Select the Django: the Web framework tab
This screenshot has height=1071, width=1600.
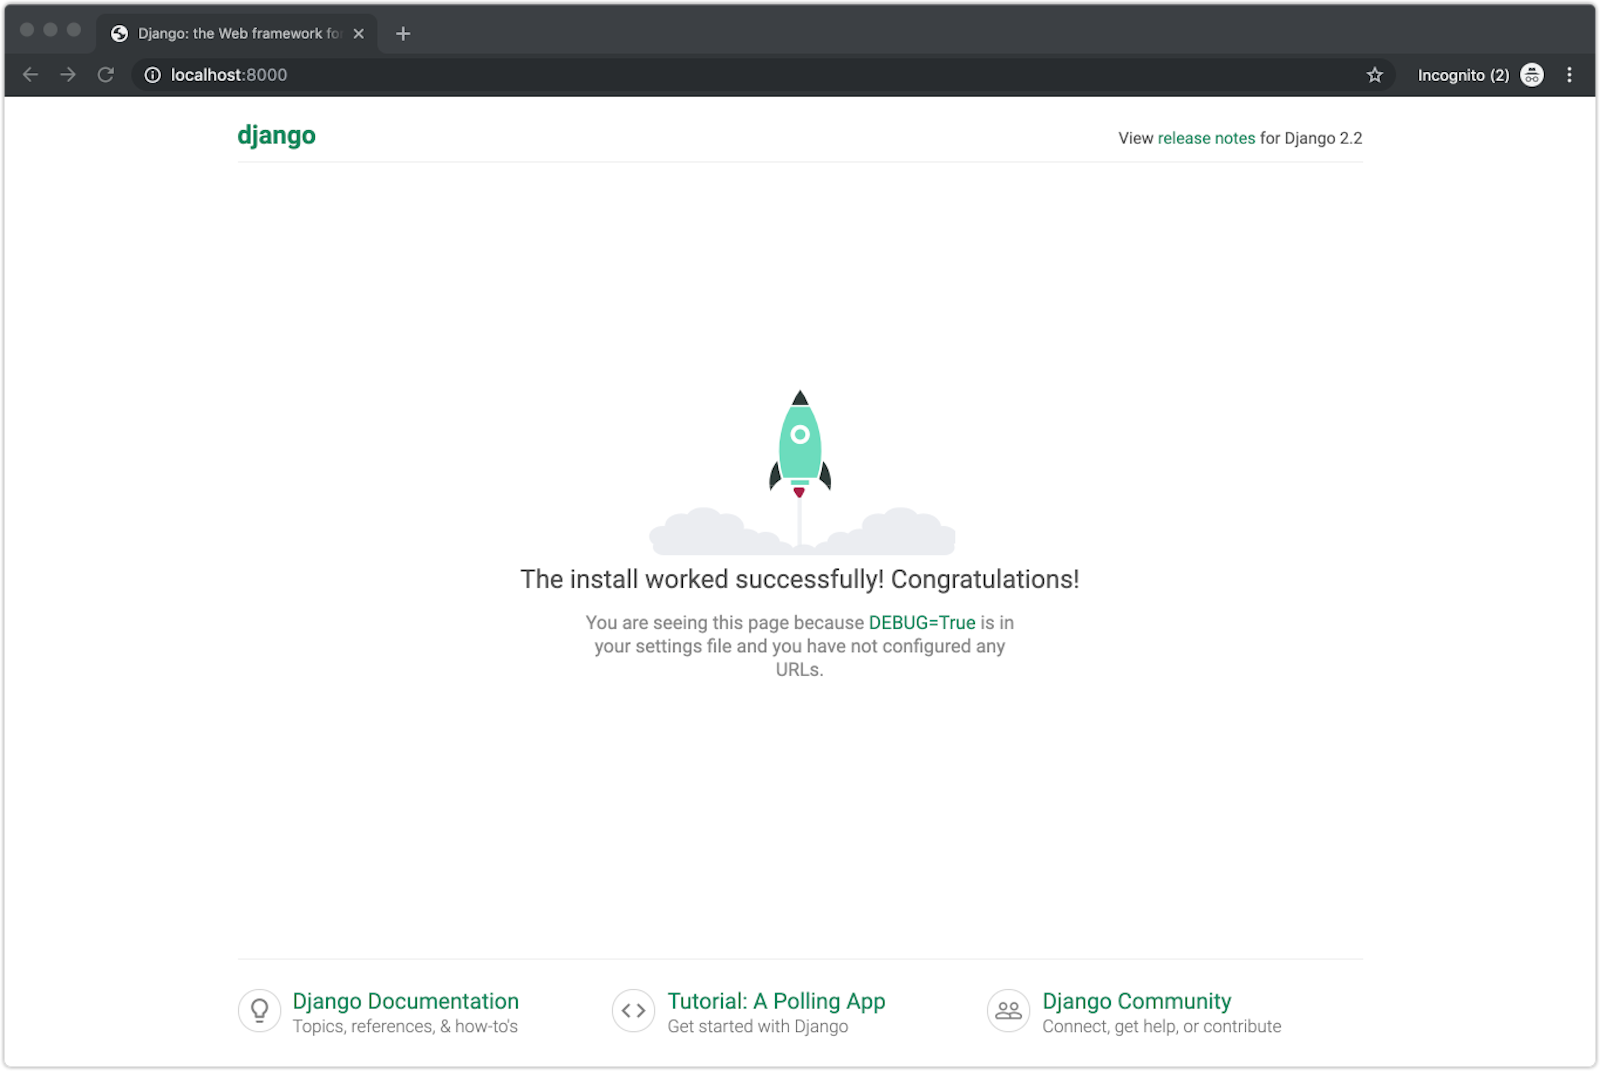point(235,33)
